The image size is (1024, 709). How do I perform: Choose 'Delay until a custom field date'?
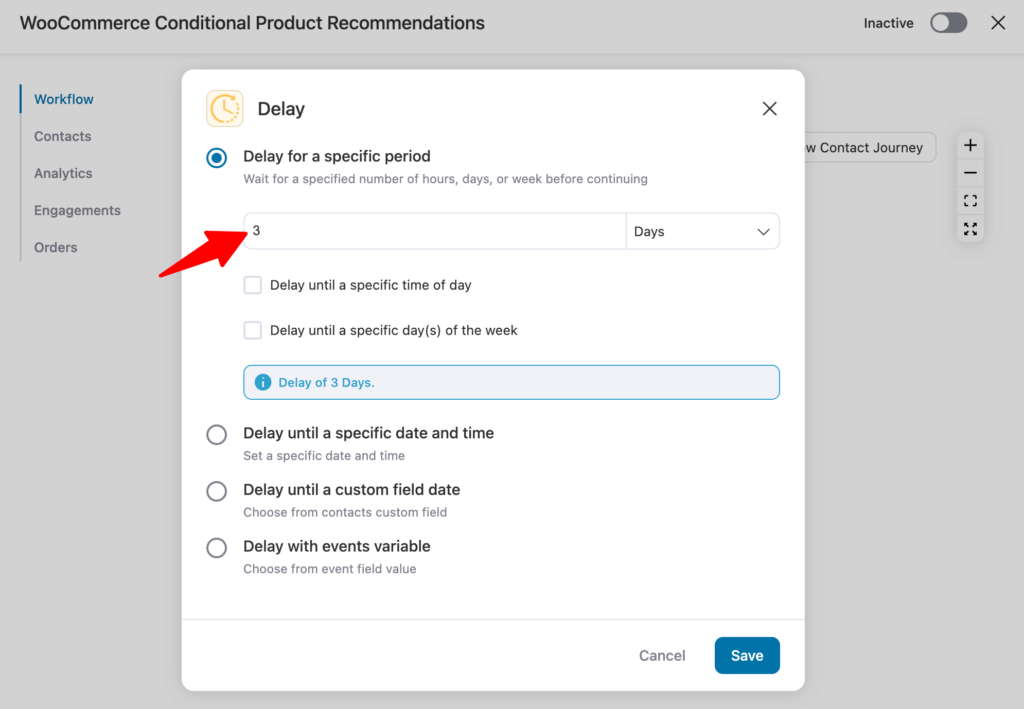click(x=216, y=491)
